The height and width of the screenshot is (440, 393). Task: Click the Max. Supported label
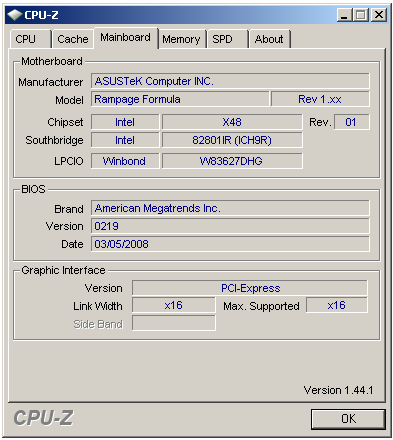pos(261,306)
